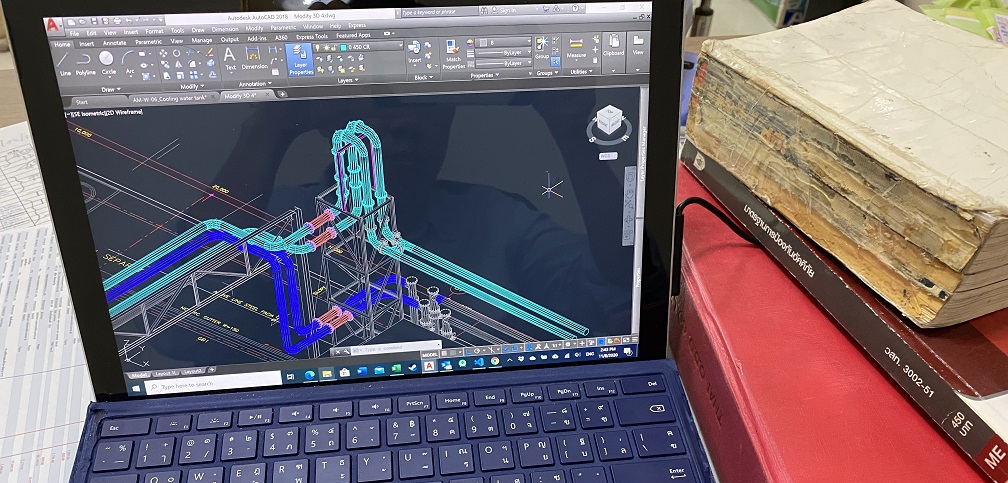Switch to the Layout1 tab
The image size is (1008, 483).
pos(166,373)
